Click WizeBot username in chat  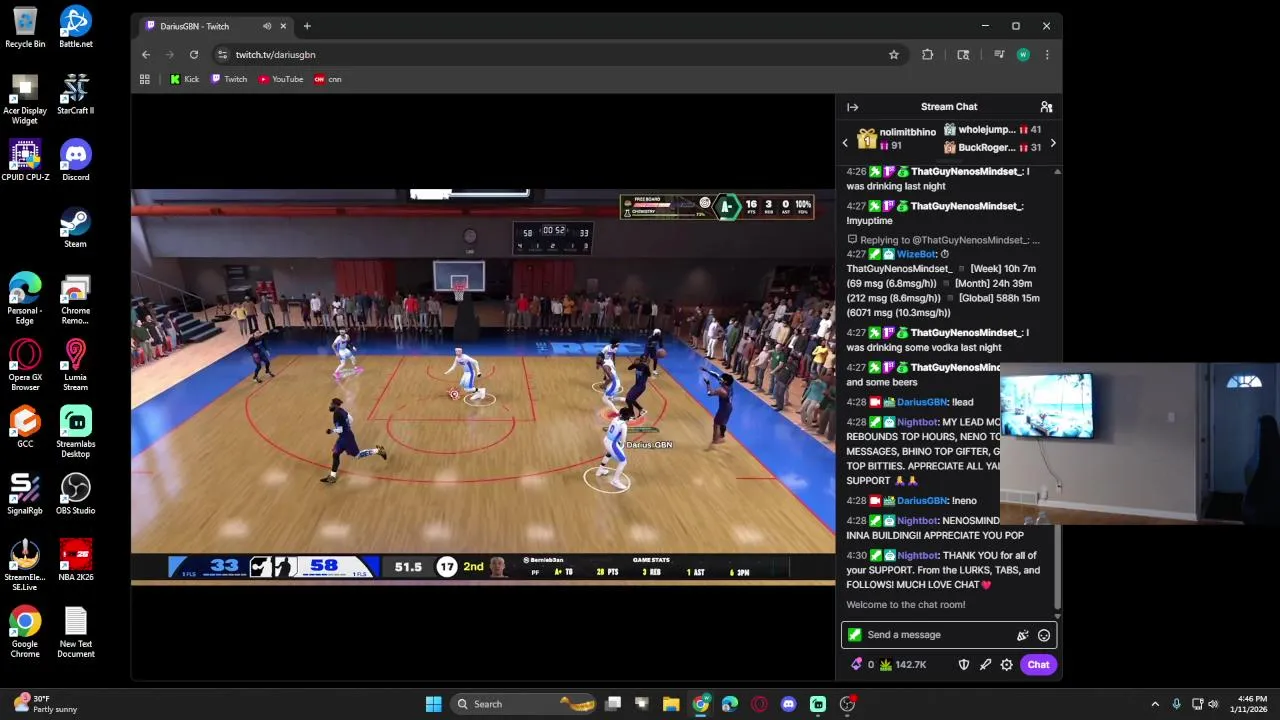915,254
